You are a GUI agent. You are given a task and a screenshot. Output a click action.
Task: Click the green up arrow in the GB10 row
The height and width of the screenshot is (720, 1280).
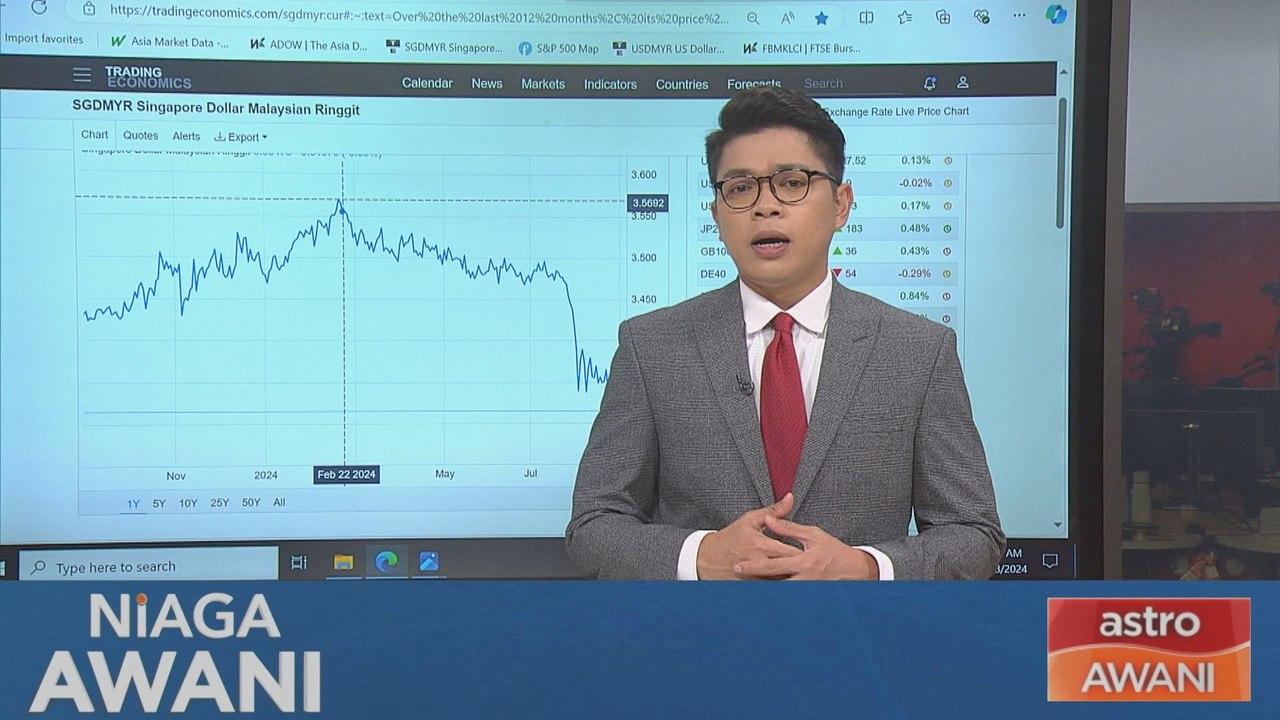[837, 251]
